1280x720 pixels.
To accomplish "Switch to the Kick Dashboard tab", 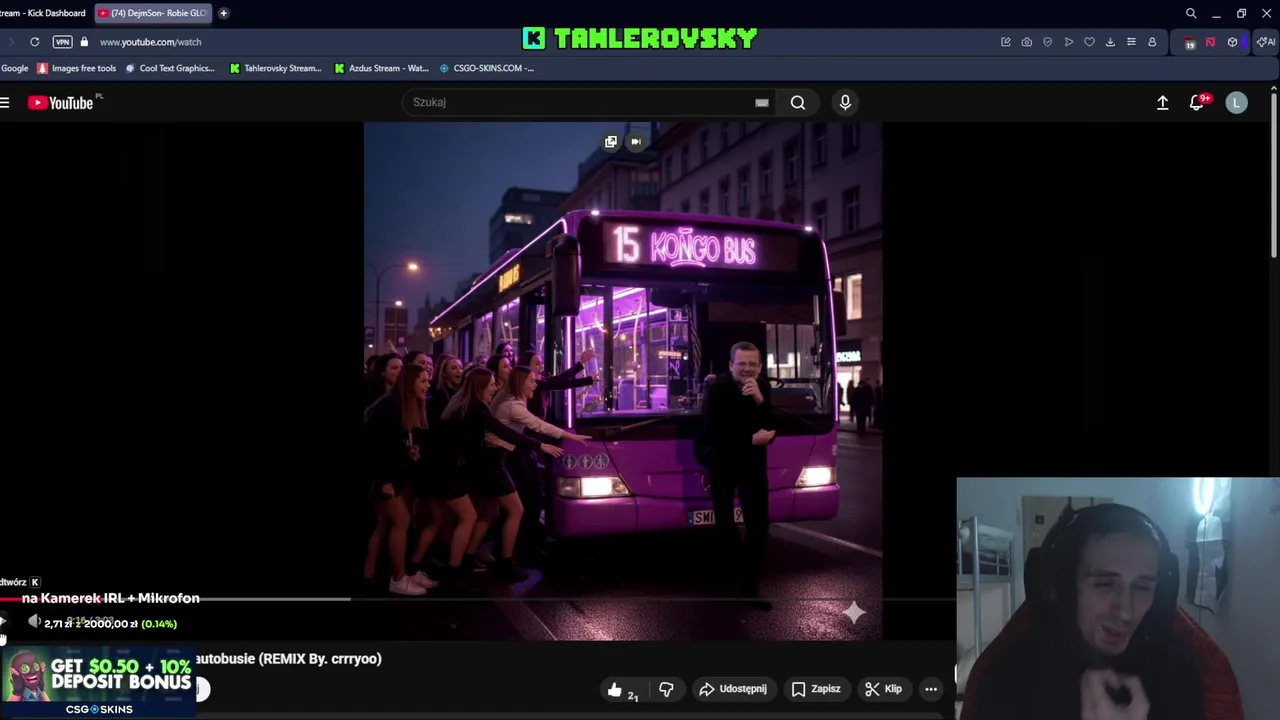I will point(44,13).
